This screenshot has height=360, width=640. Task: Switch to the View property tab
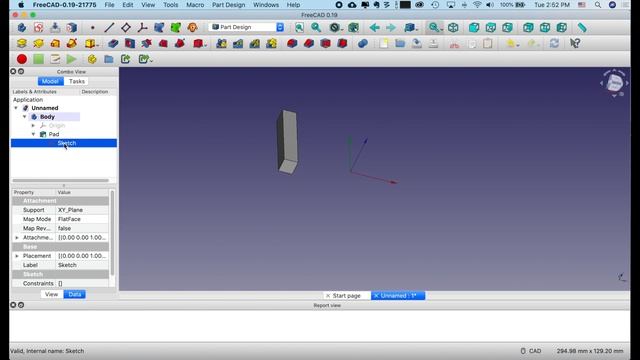coord(51,294)
